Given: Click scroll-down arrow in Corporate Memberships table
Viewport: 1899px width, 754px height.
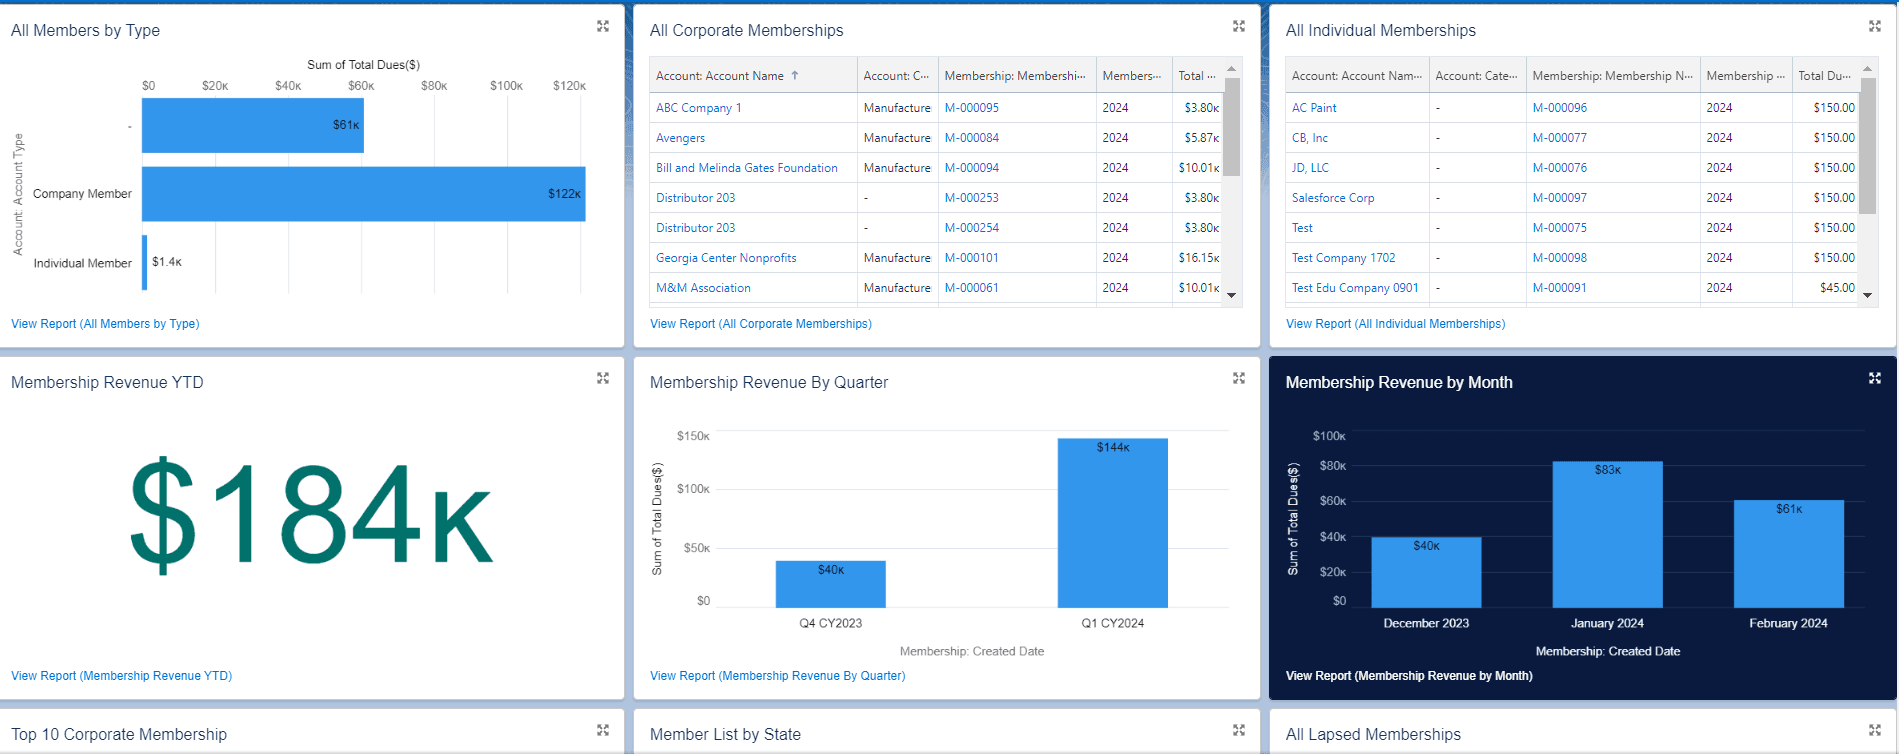Looking at the screenshot, I should [x=1232, y=295].
